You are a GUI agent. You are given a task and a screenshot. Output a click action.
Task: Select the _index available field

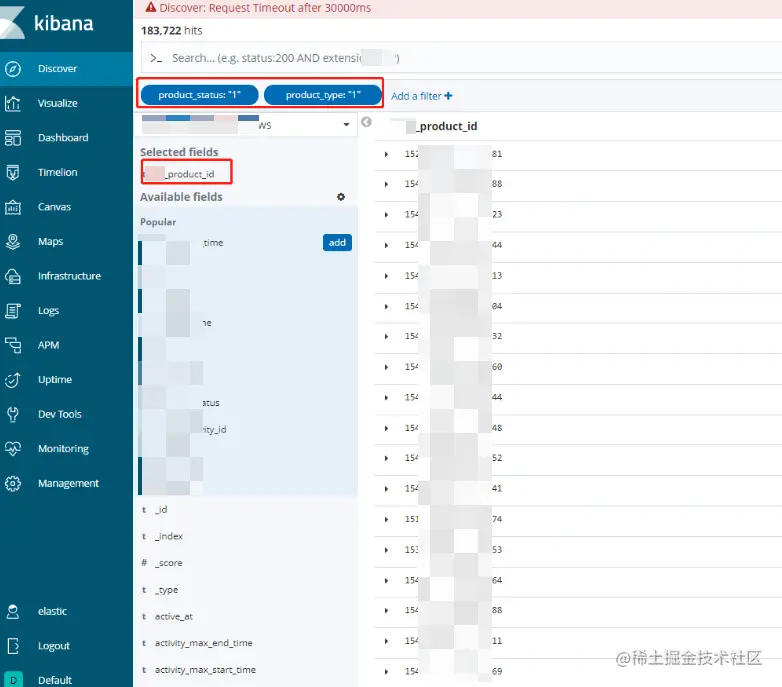click(x=169, y=536)
